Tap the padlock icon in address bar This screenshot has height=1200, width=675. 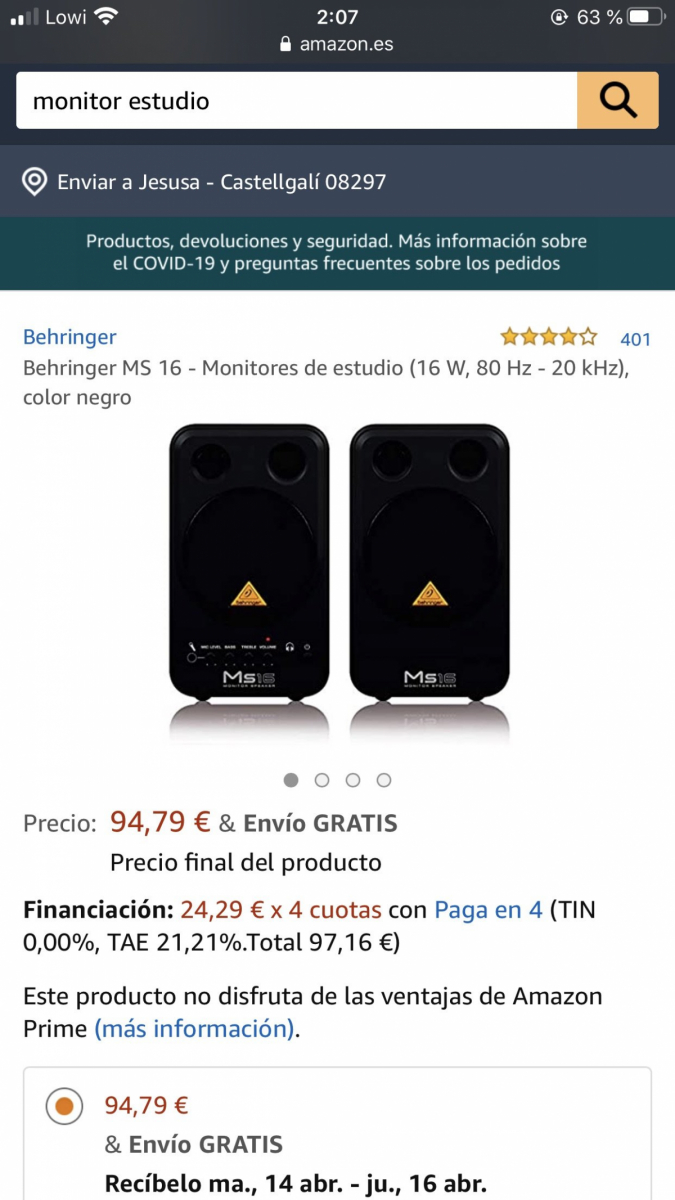click(x=285, y=44)
